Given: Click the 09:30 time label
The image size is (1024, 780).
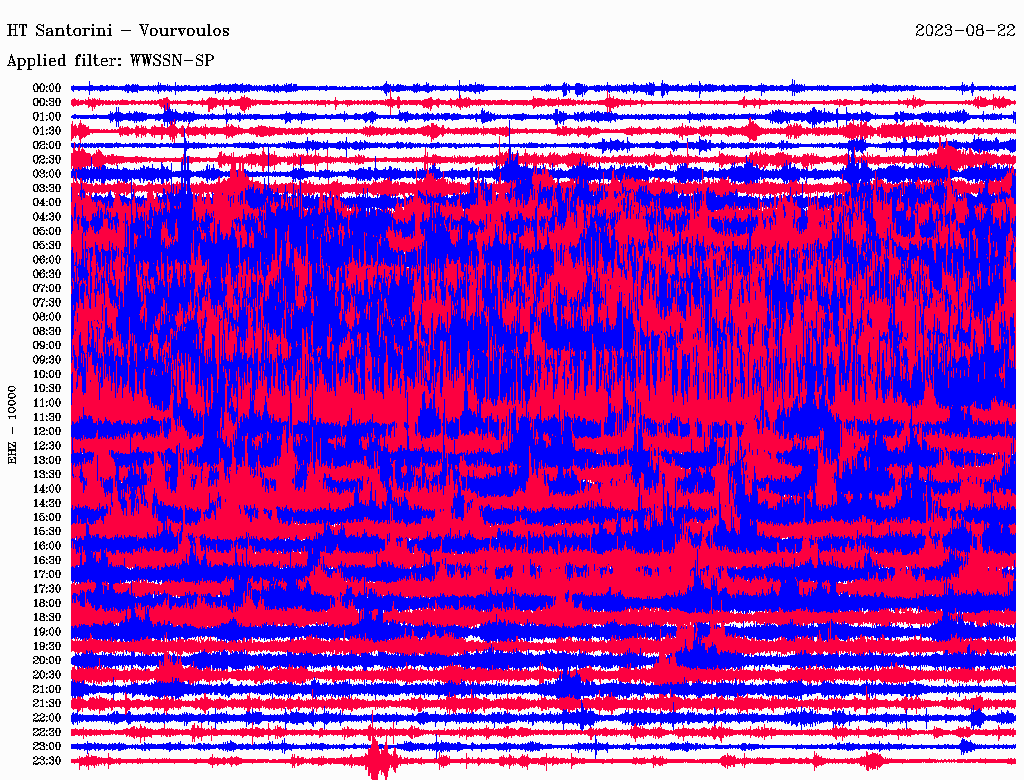Looking at the screenshot, I should (47, 360).
